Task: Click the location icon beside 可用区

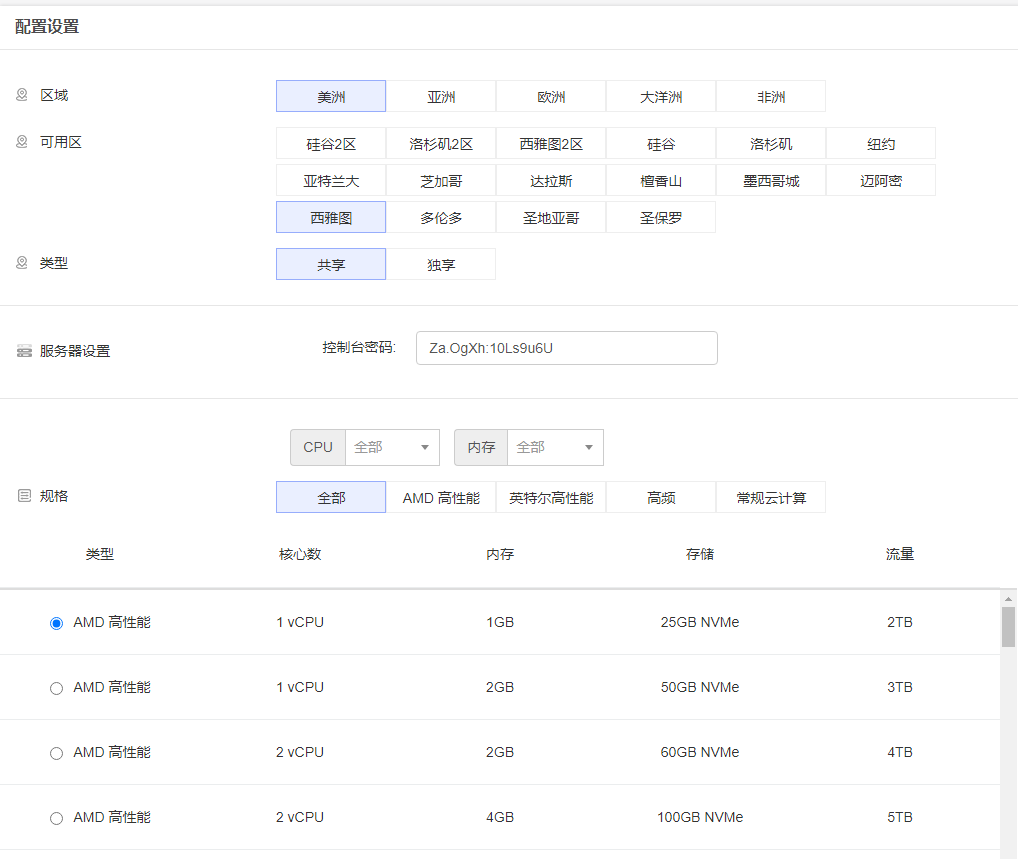Action: pyautogui.click(x=22, y=142)
